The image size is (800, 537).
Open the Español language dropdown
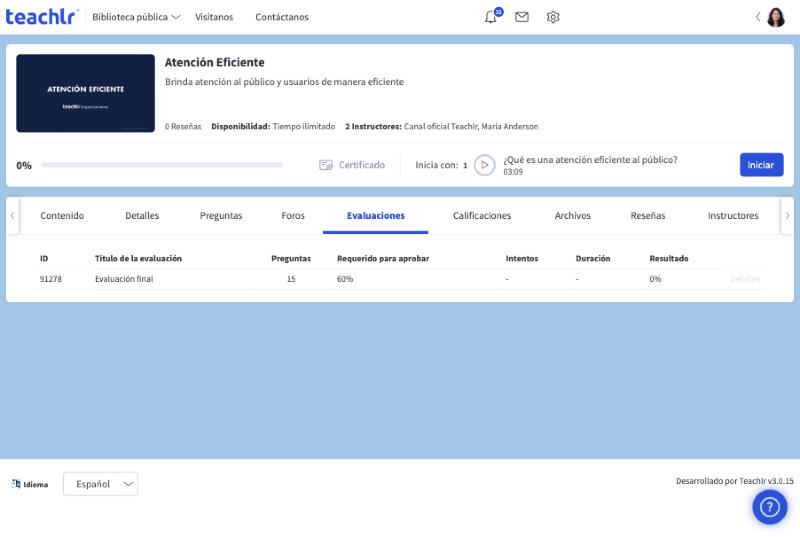click(101, 483)
